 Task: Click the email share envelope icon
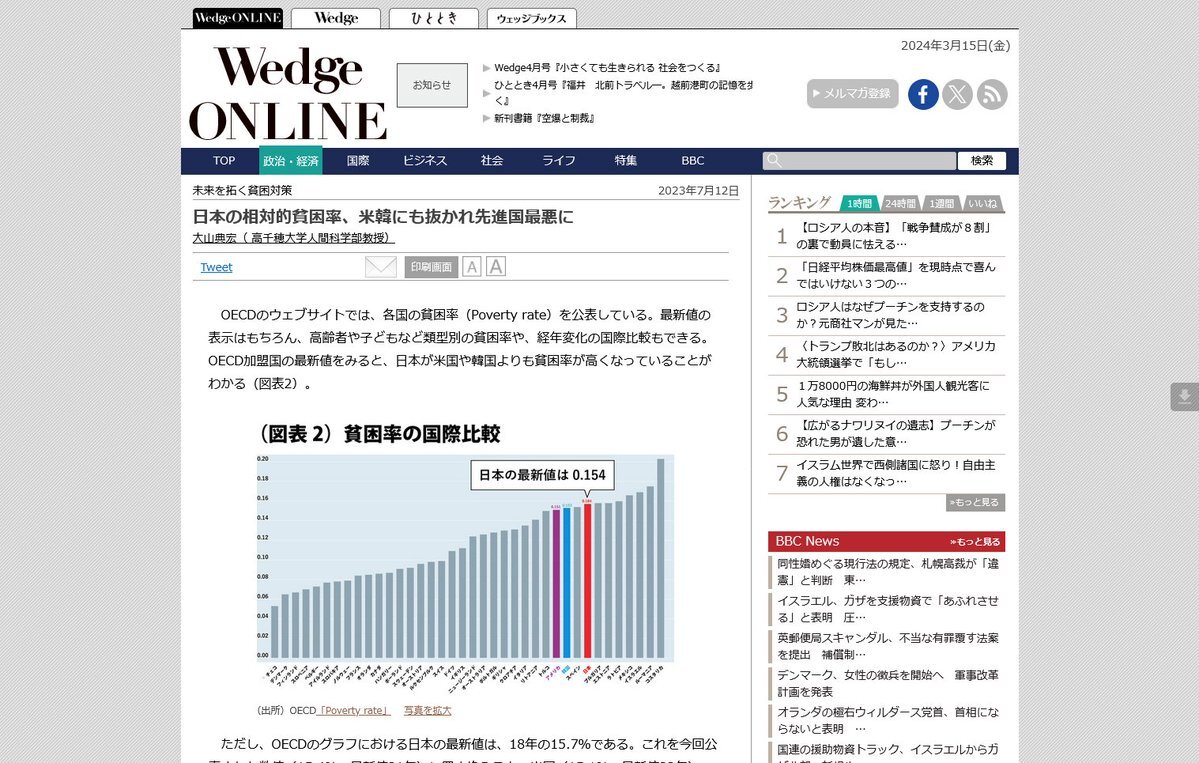[x=381, y=267]
